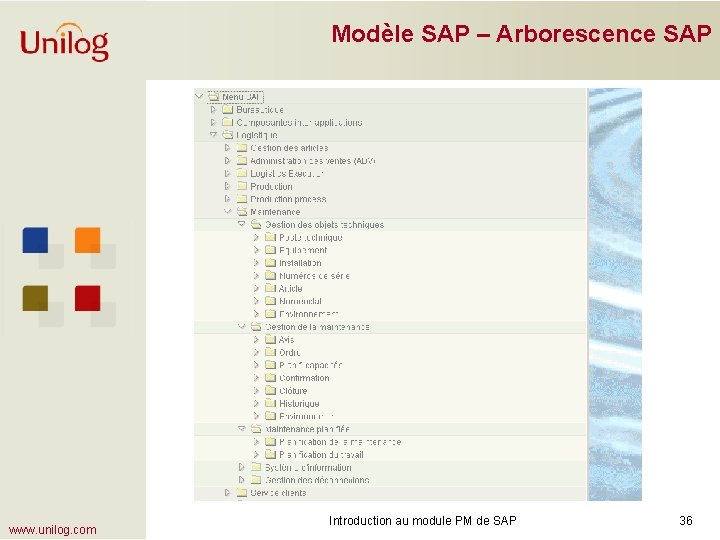Click the Unilog logo
Screen dimensions: 720x540
[x=64, y=42]
